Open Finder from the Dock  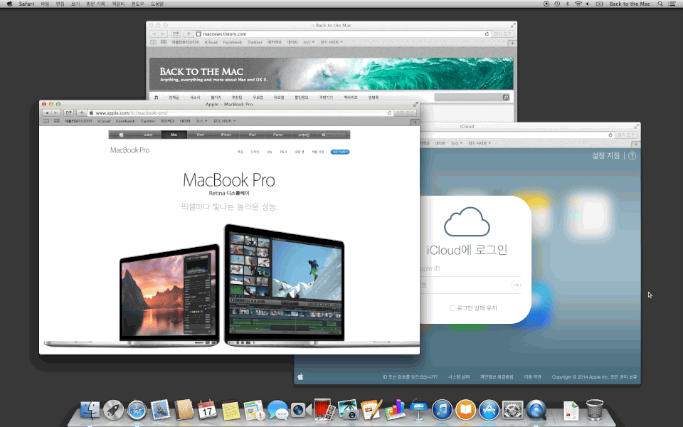point(90,410)
